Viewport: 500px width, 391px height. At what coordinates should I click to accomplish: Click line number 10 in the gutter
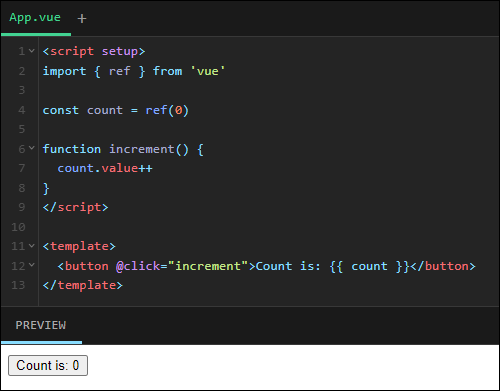point(18,227)
